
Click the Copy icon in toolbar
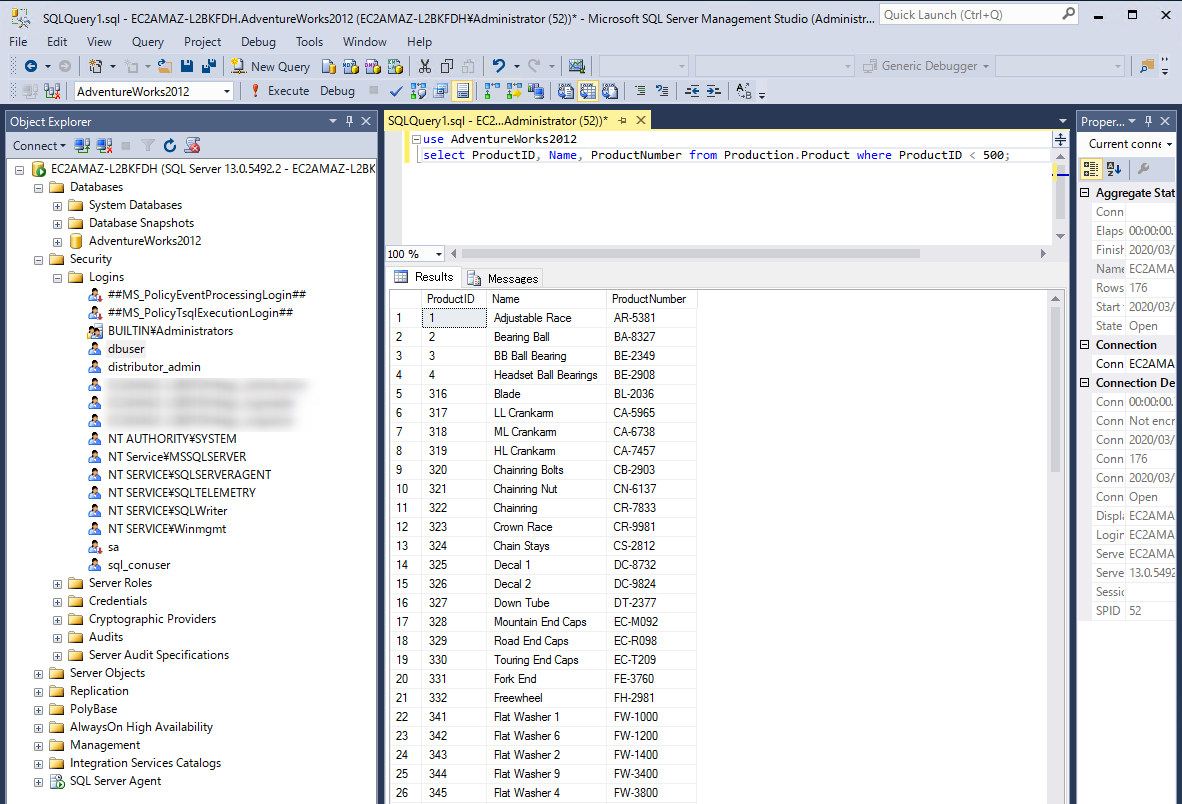[x=447, y=66]
